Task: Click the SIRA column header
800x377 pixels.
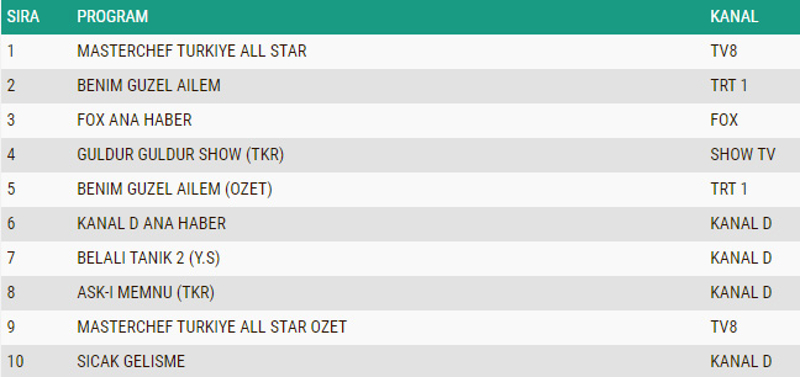Action: point(23,16)
